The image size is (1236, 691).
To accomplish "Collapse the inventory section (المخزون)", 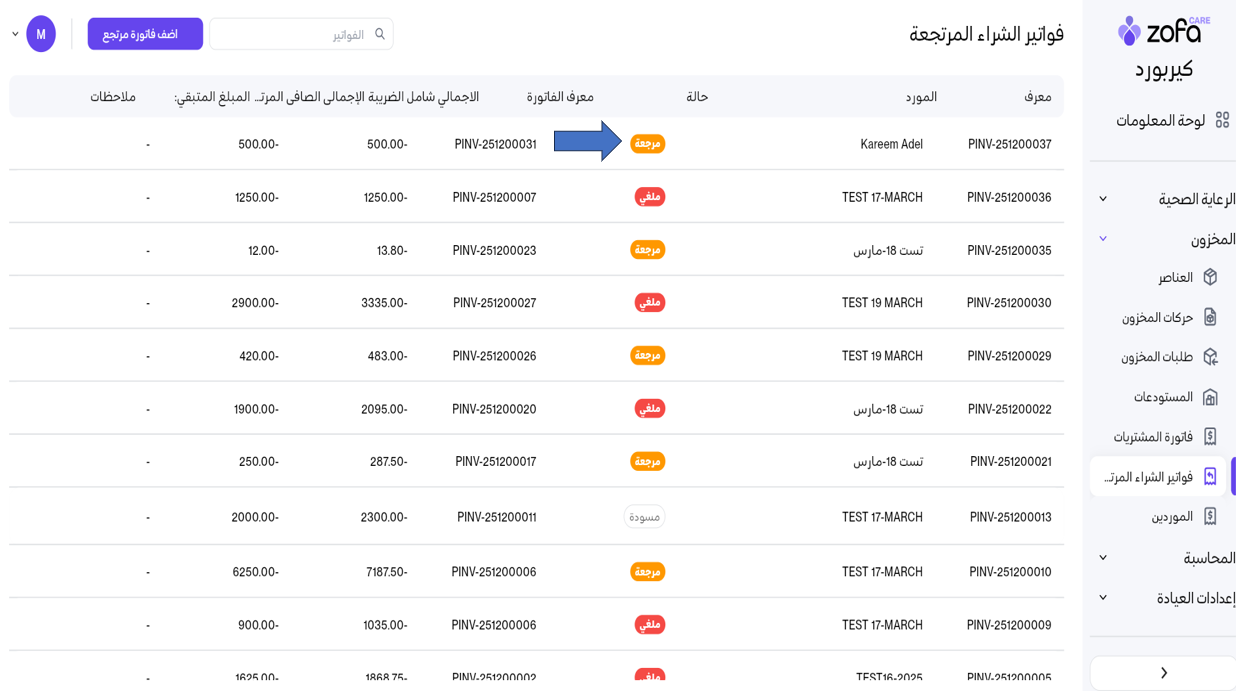I will [1103, 239].
